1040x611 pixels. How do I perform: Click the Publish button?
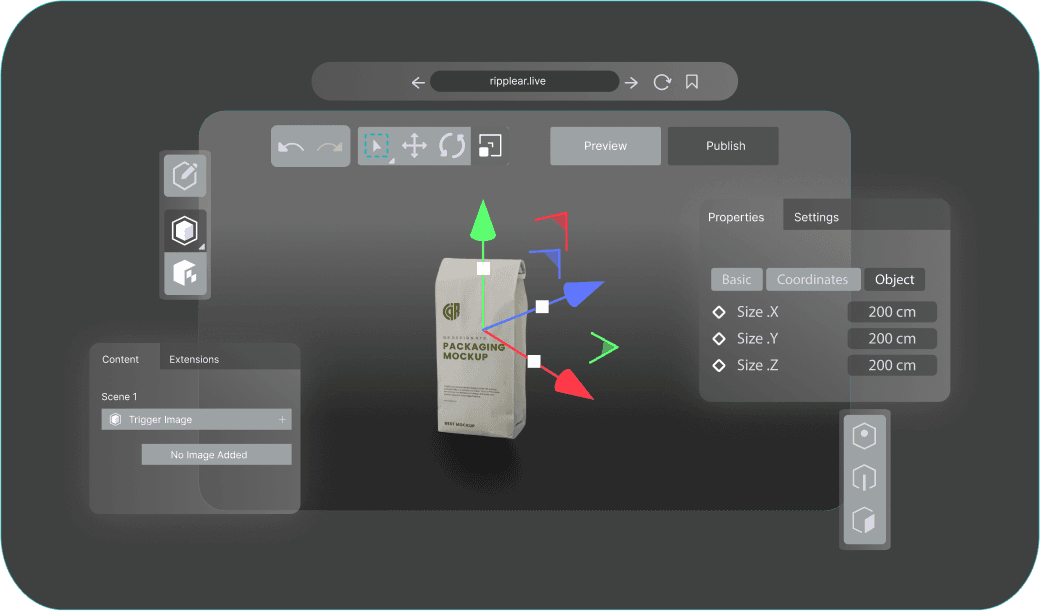click(x=725, y=146)
